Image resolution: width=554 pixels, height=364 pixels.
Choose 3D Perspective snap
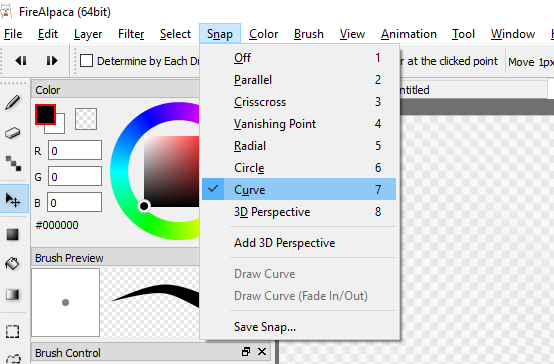(x=299, y=212)
